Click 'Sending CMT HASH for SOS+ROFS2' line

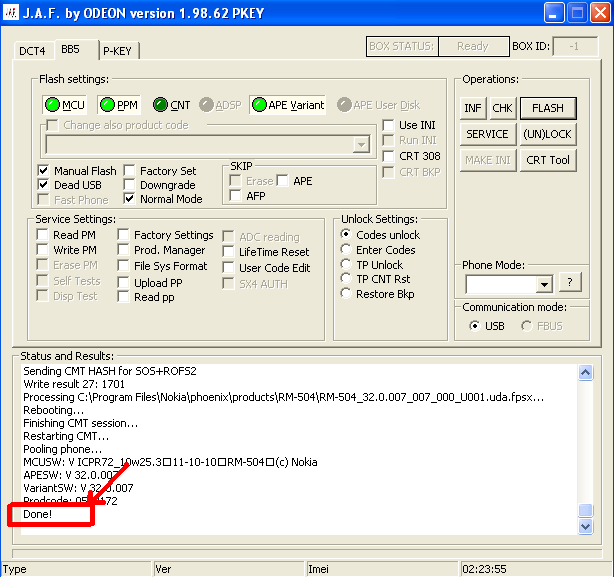[110, 371]
